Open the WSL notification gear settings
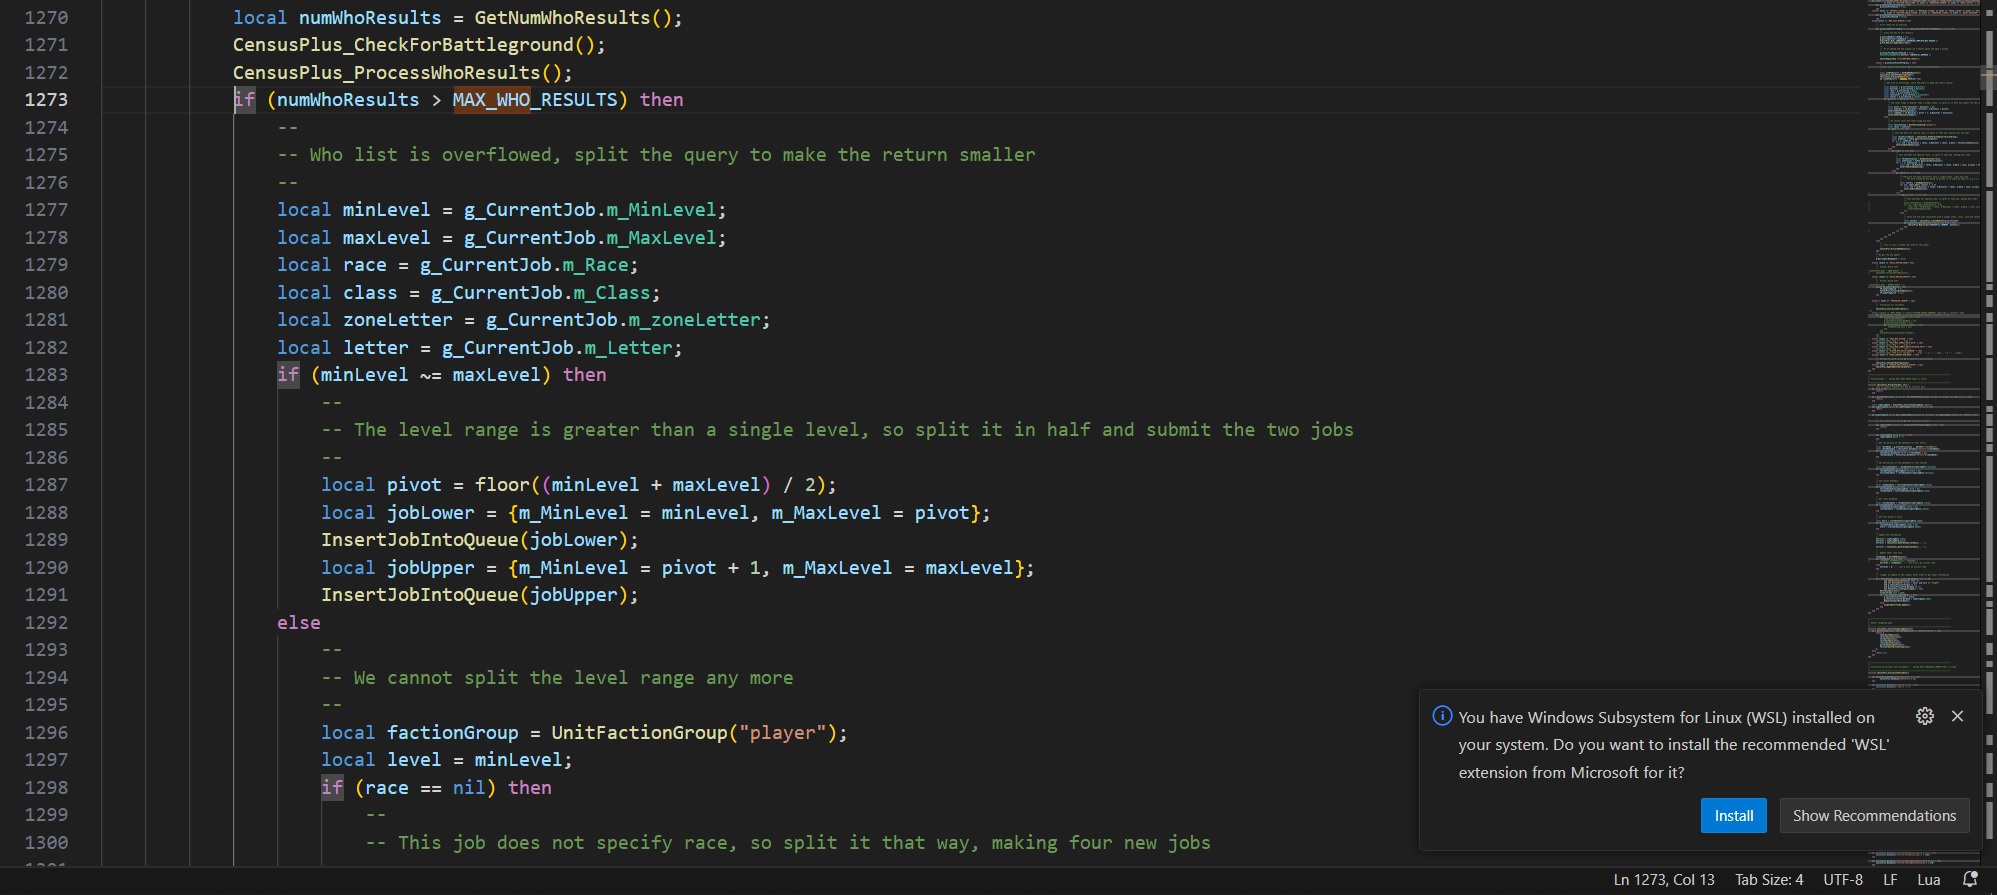The width and height of the screenshot is (1997, 895). tap(1924, 716)
